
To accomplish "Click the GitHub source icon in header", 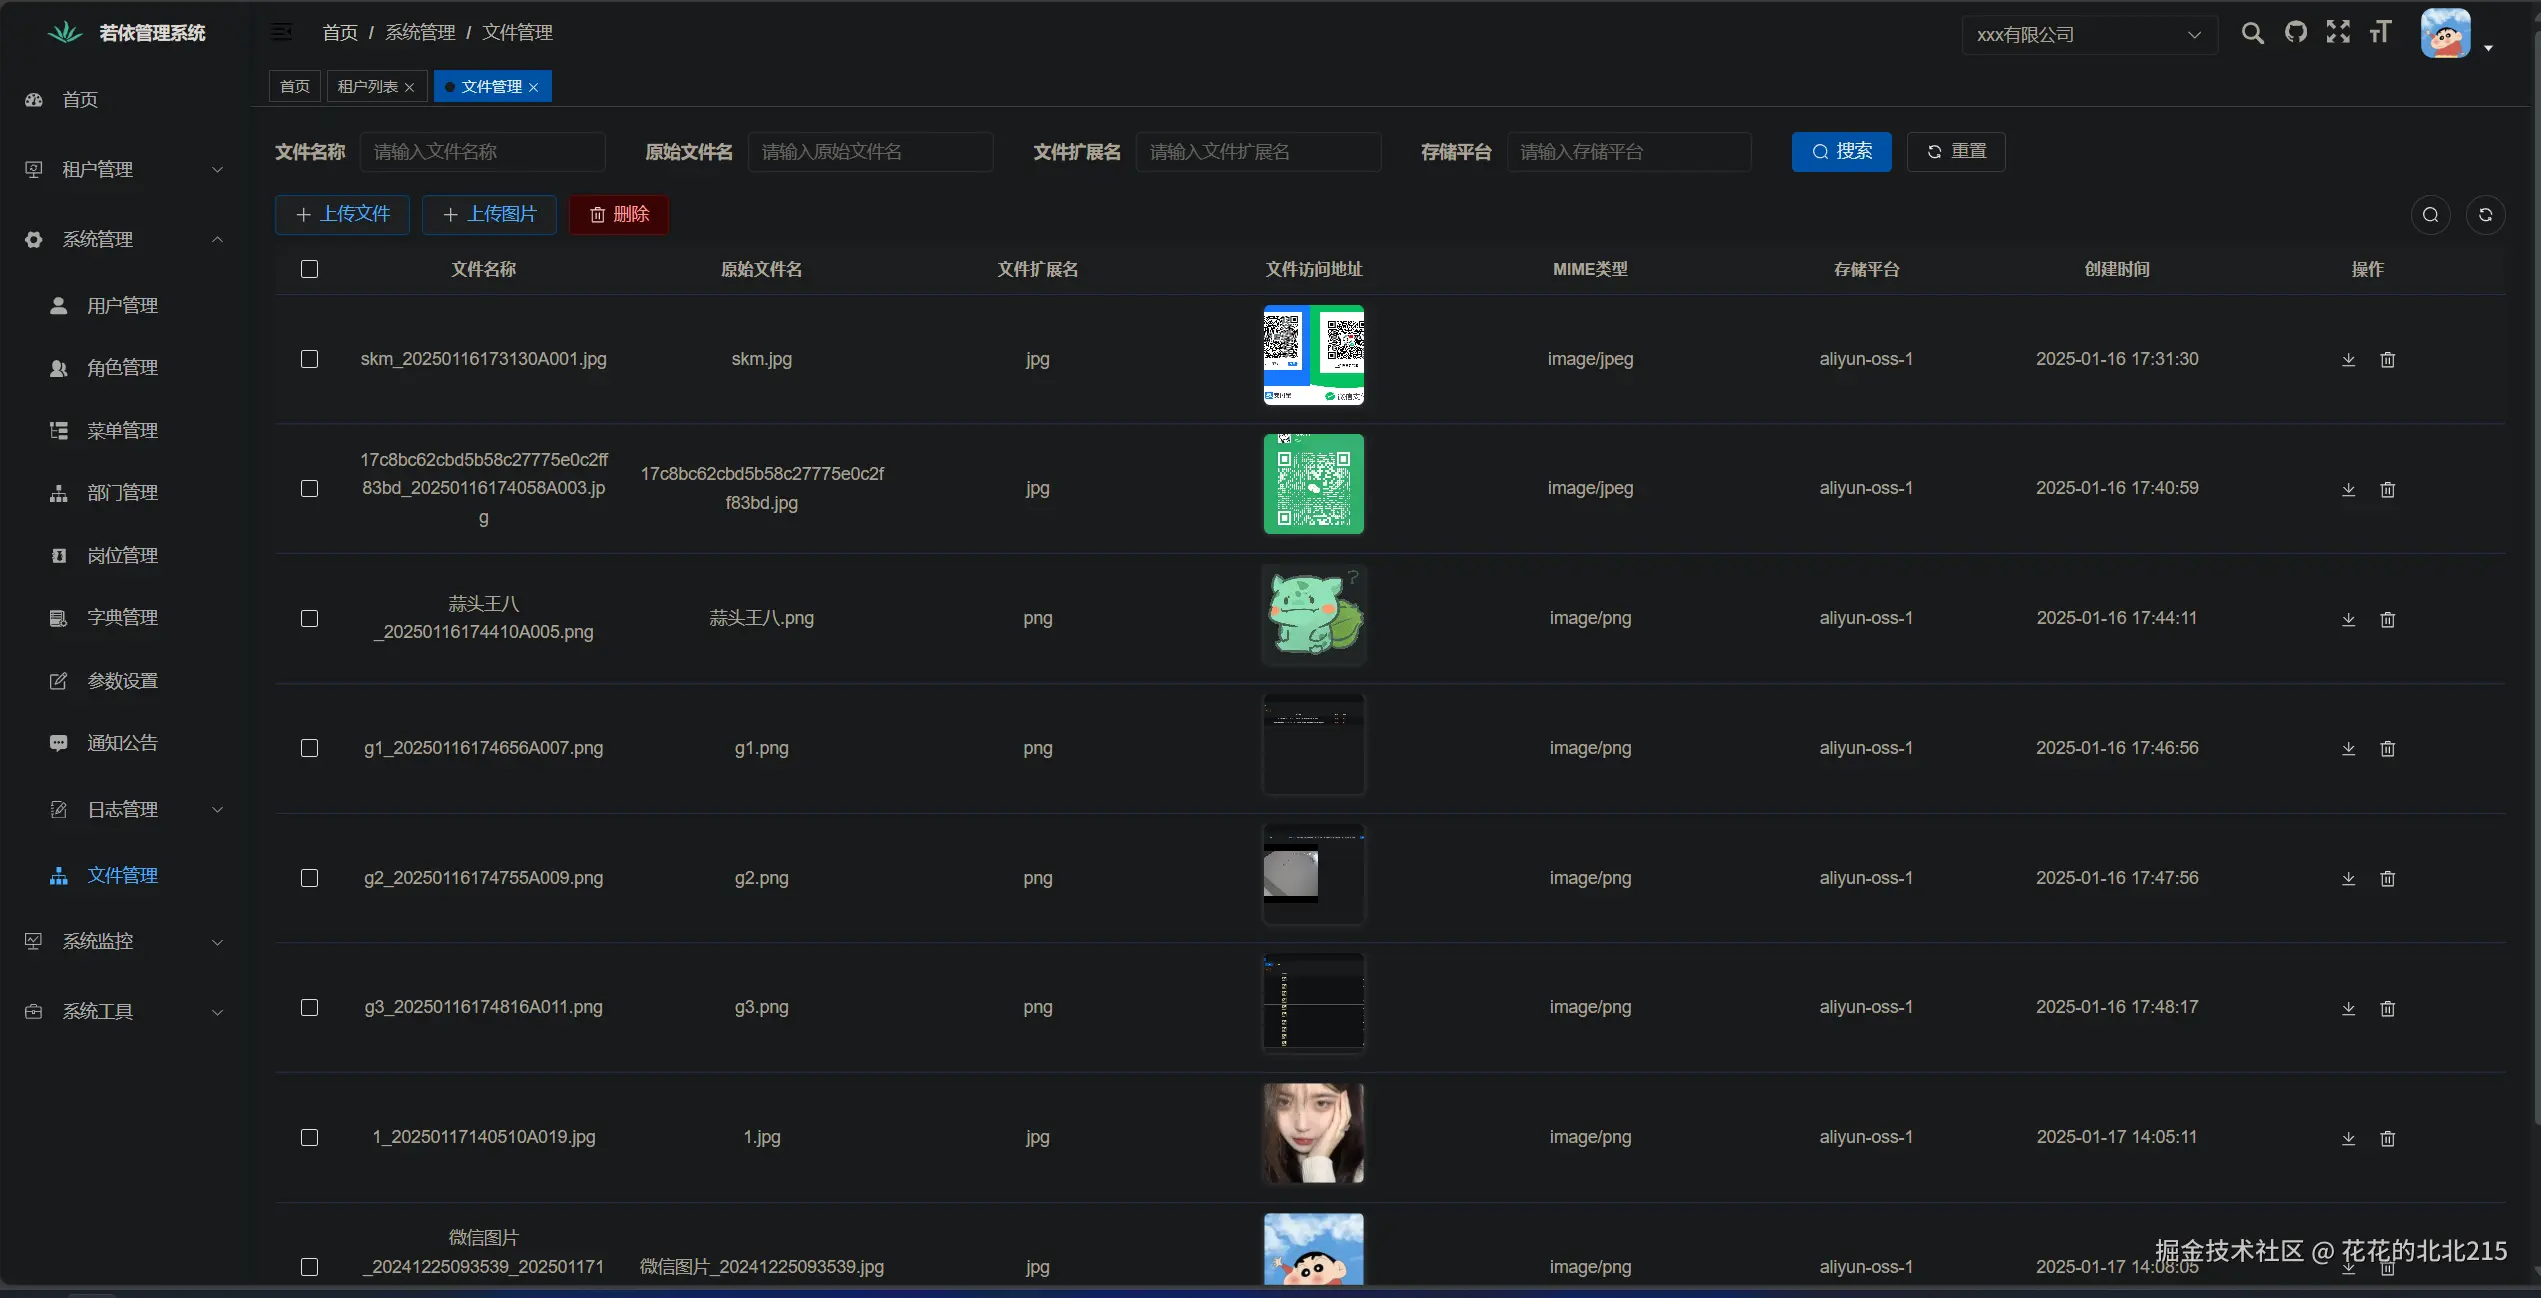I will tap(2296, 33).
